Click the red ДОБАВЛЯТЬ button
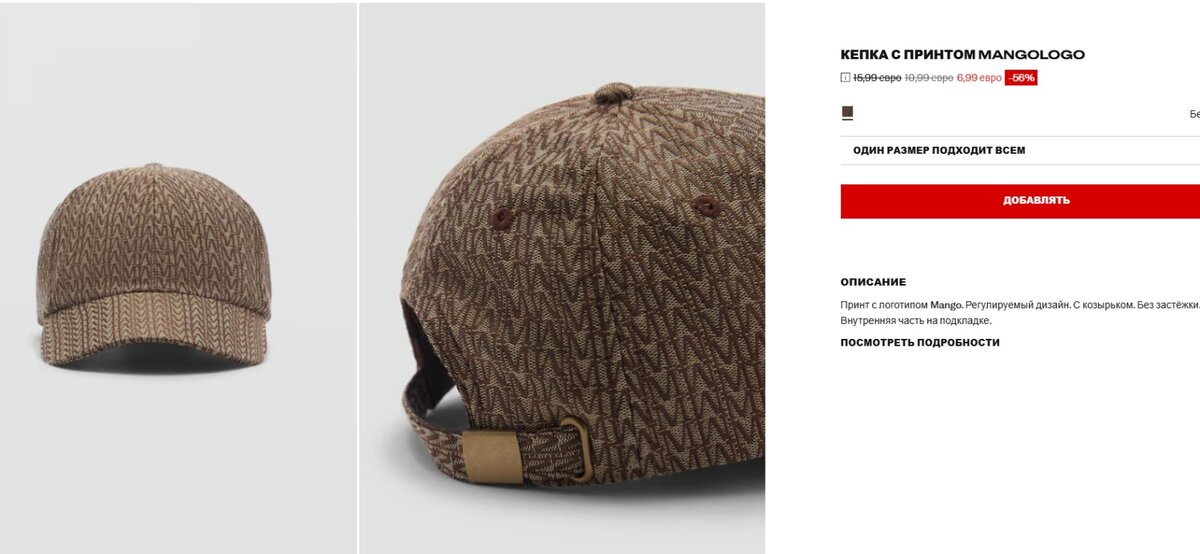Image resolution: width=1200 pixels, height=554 pixels. (x=1020, y=201)
